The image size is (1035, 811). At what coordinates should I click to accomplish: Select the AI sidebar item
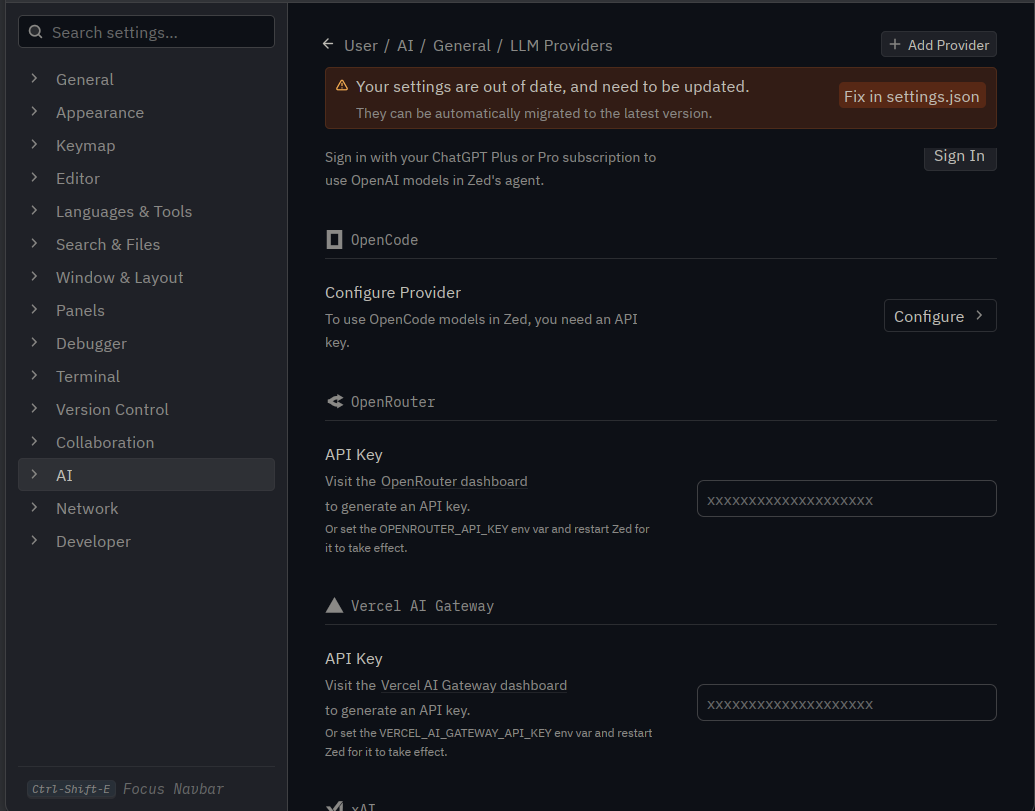point(146,474)
